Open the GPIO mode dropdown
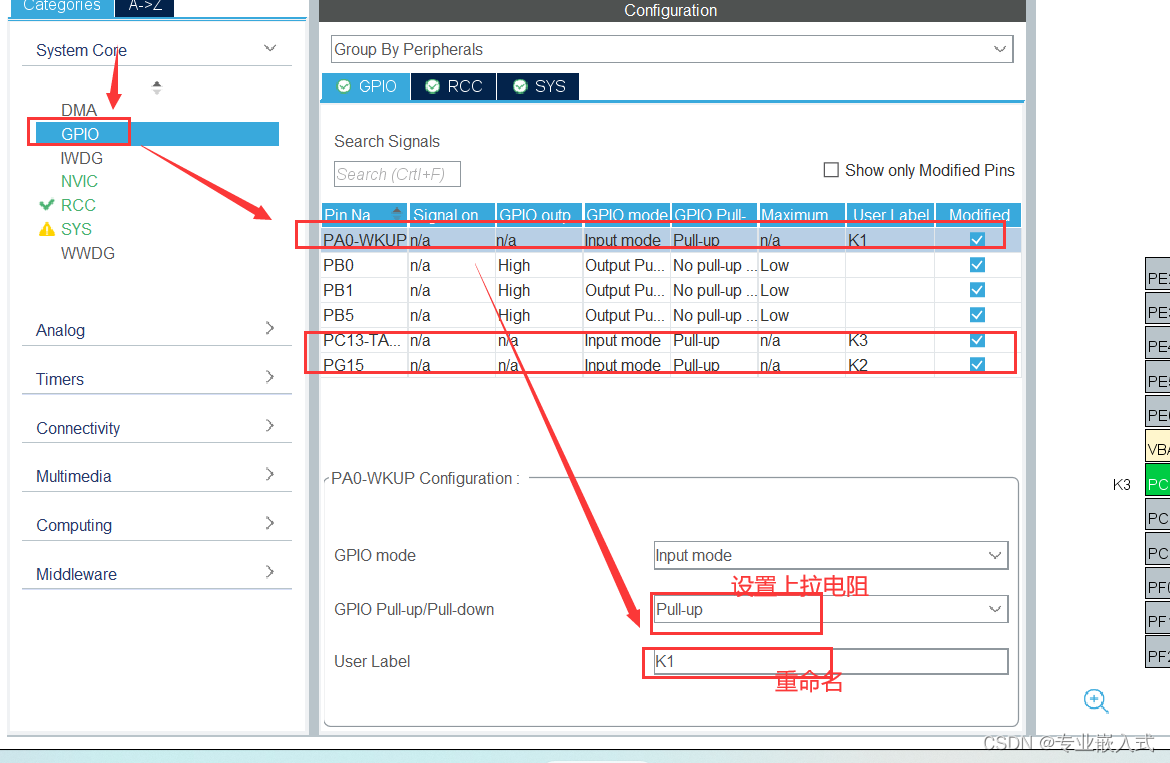This screenshot has width=1170, height=763. click(830, 555)
